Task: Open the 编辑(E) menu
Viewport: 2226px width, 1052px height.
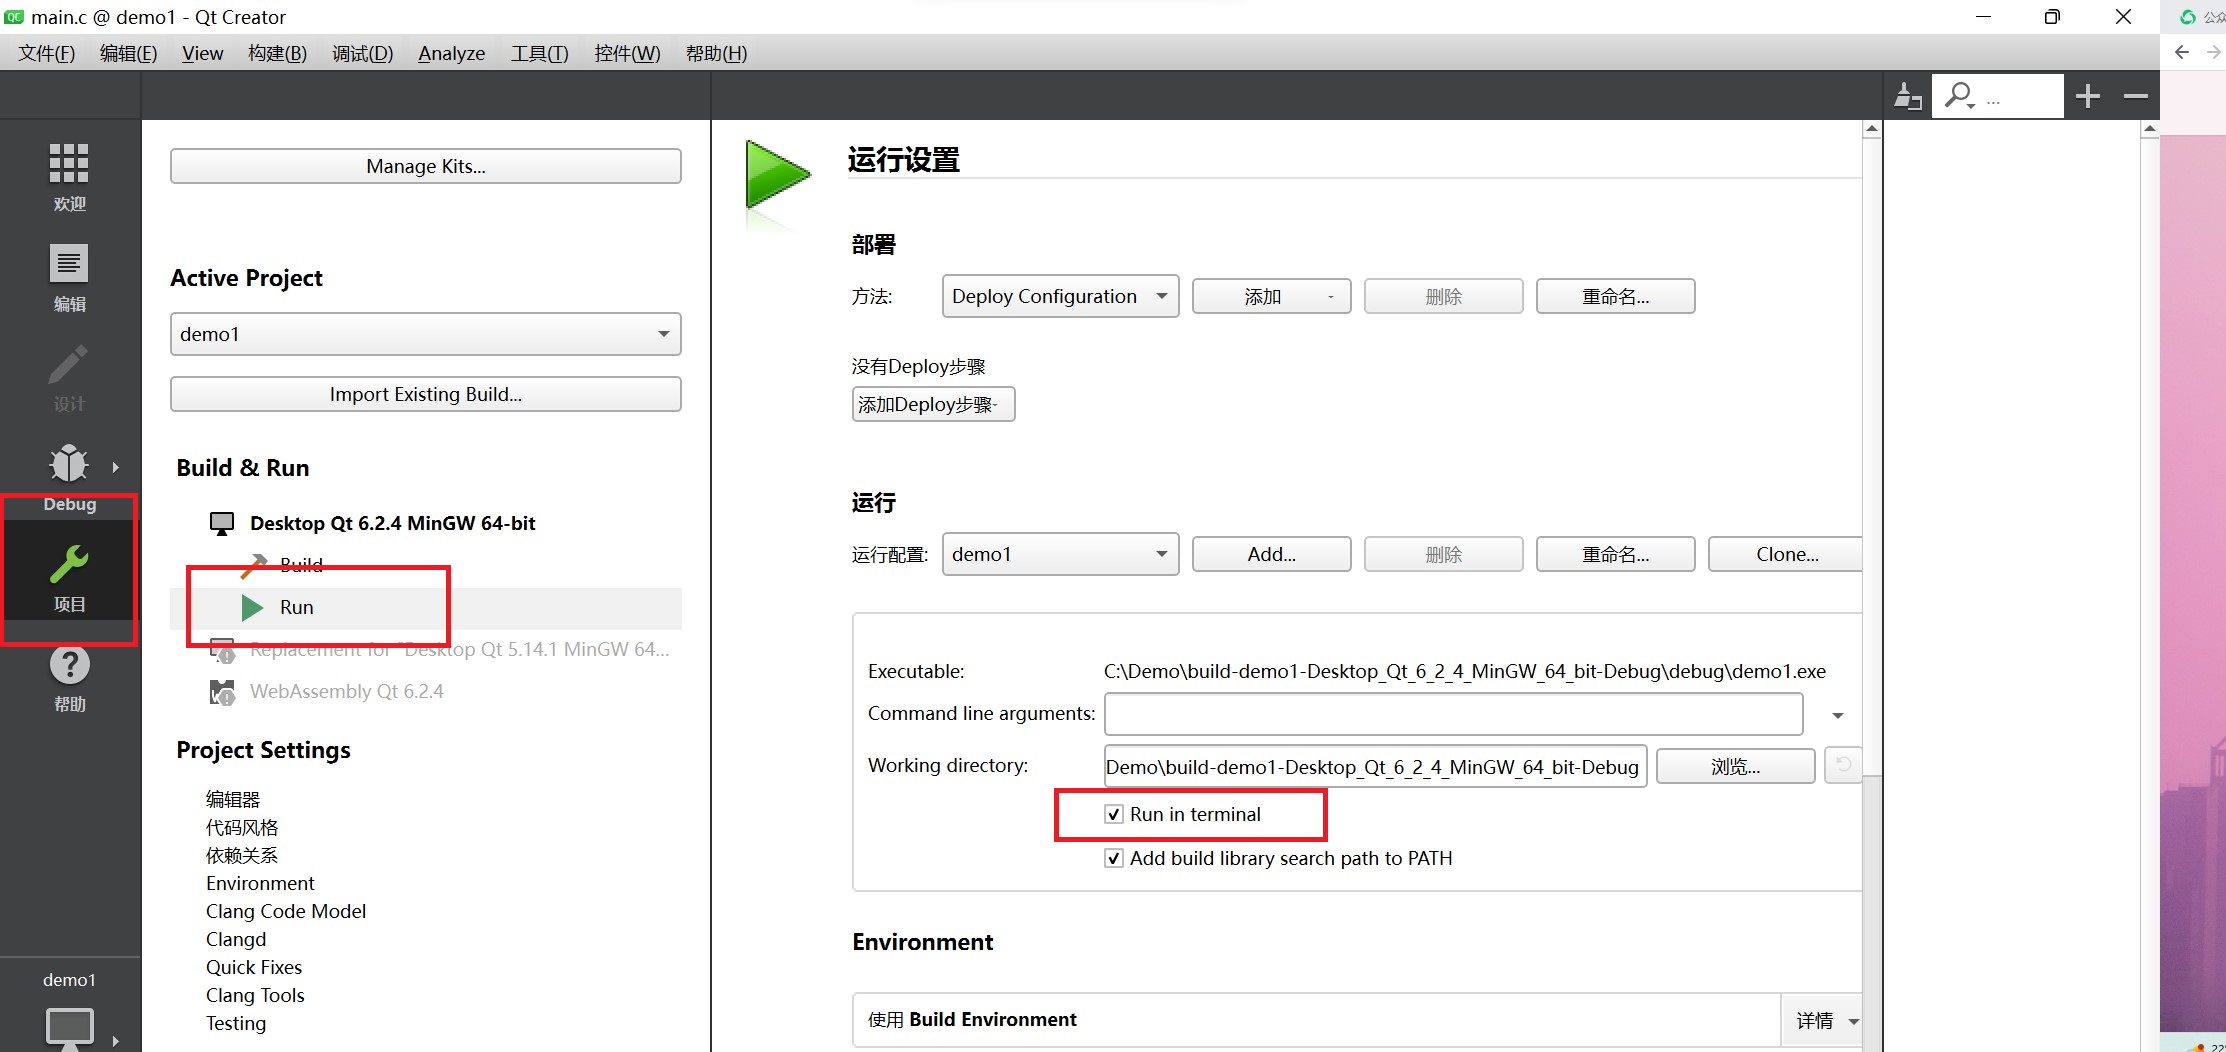Action: coord(128,53)
